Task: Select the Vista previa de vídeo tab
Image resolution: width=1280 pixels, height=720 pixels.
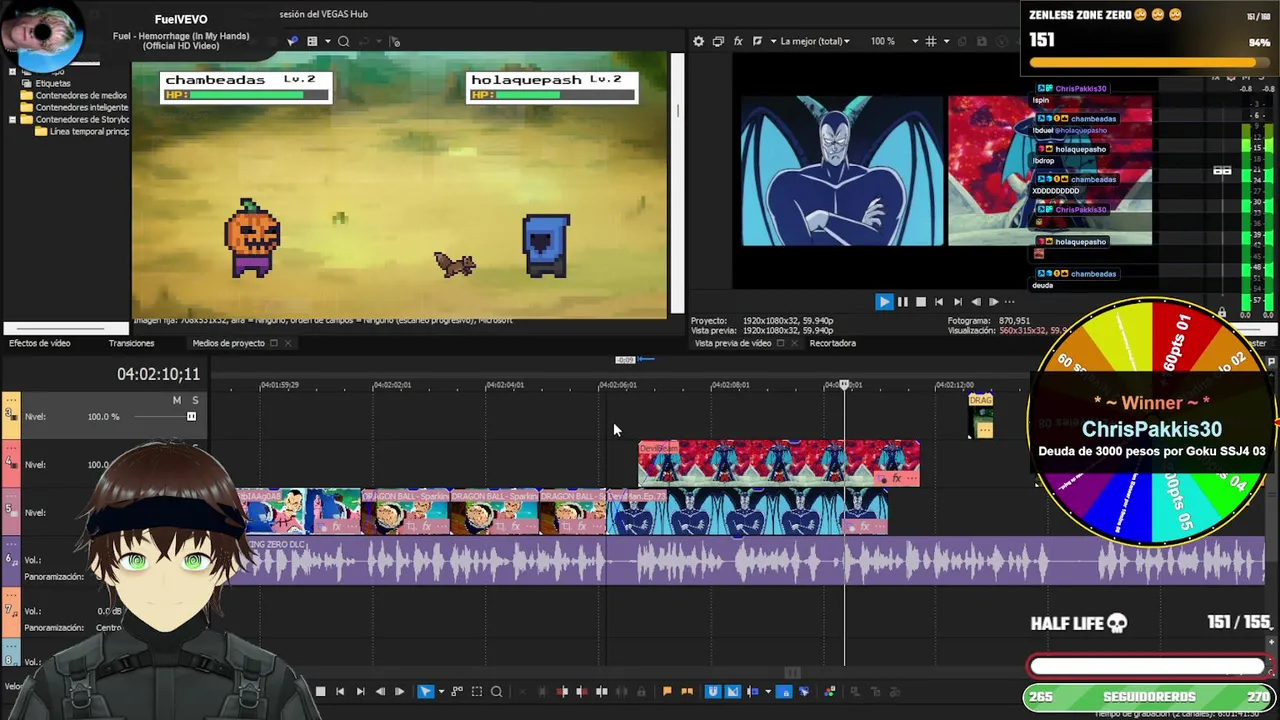Action: pos(733,343)
